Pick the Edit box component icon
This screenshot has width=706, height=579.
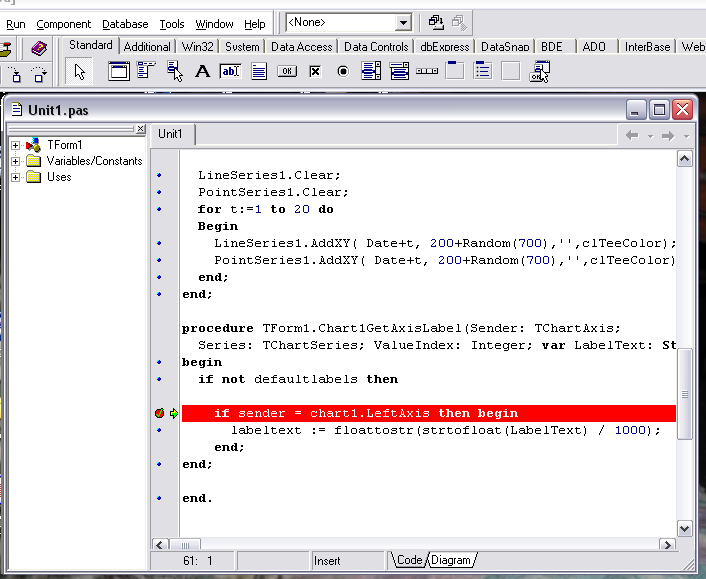[230, 71]
